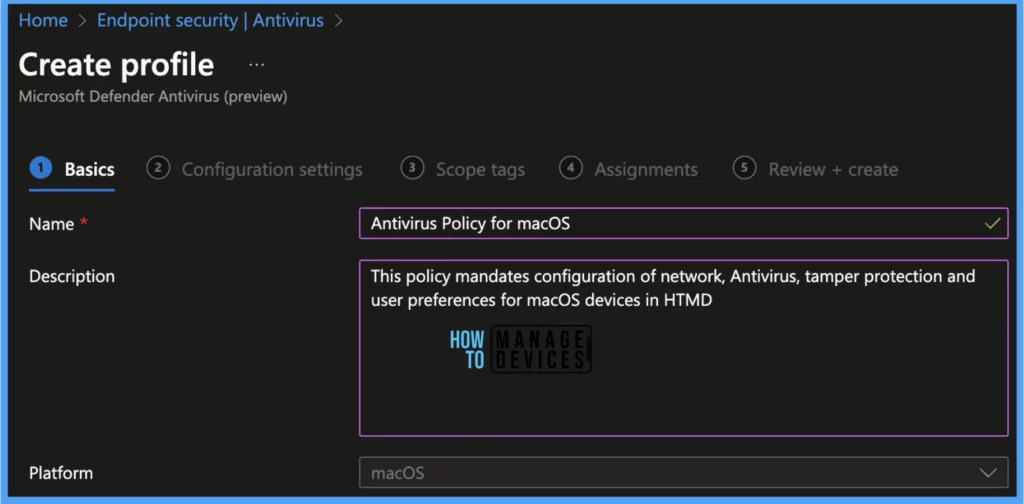
Task: Click the 'Description' field label
Action: (72, 276)
